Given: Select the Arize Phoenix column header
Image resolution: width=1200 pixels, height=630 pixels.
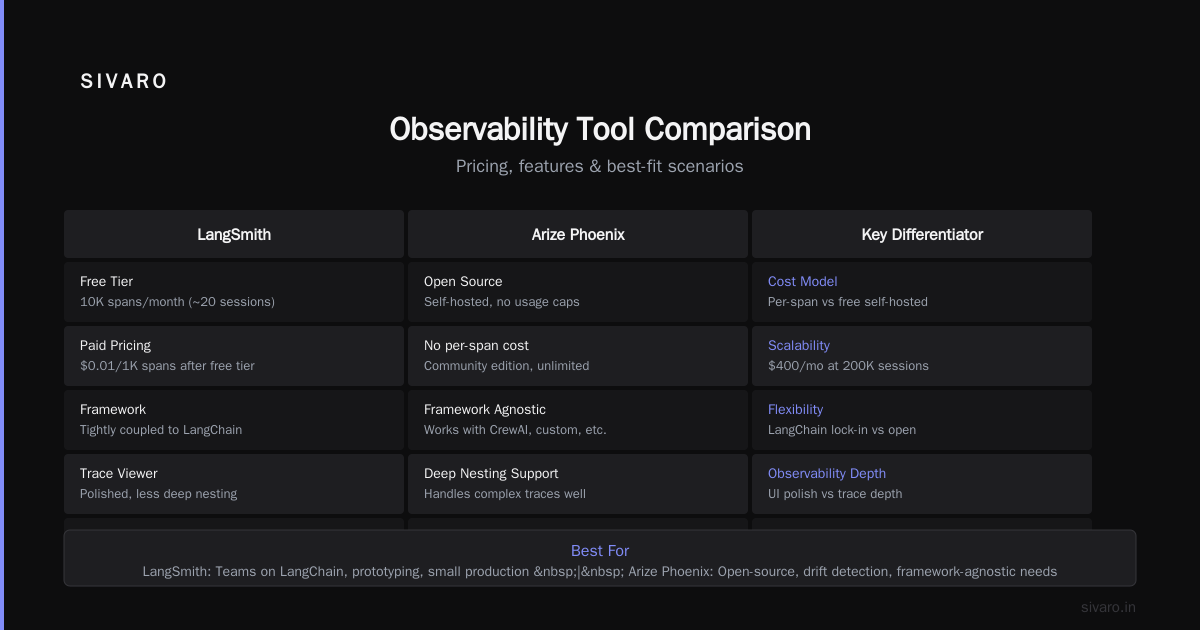Looking at the screenshot, I should coord(578,234).
